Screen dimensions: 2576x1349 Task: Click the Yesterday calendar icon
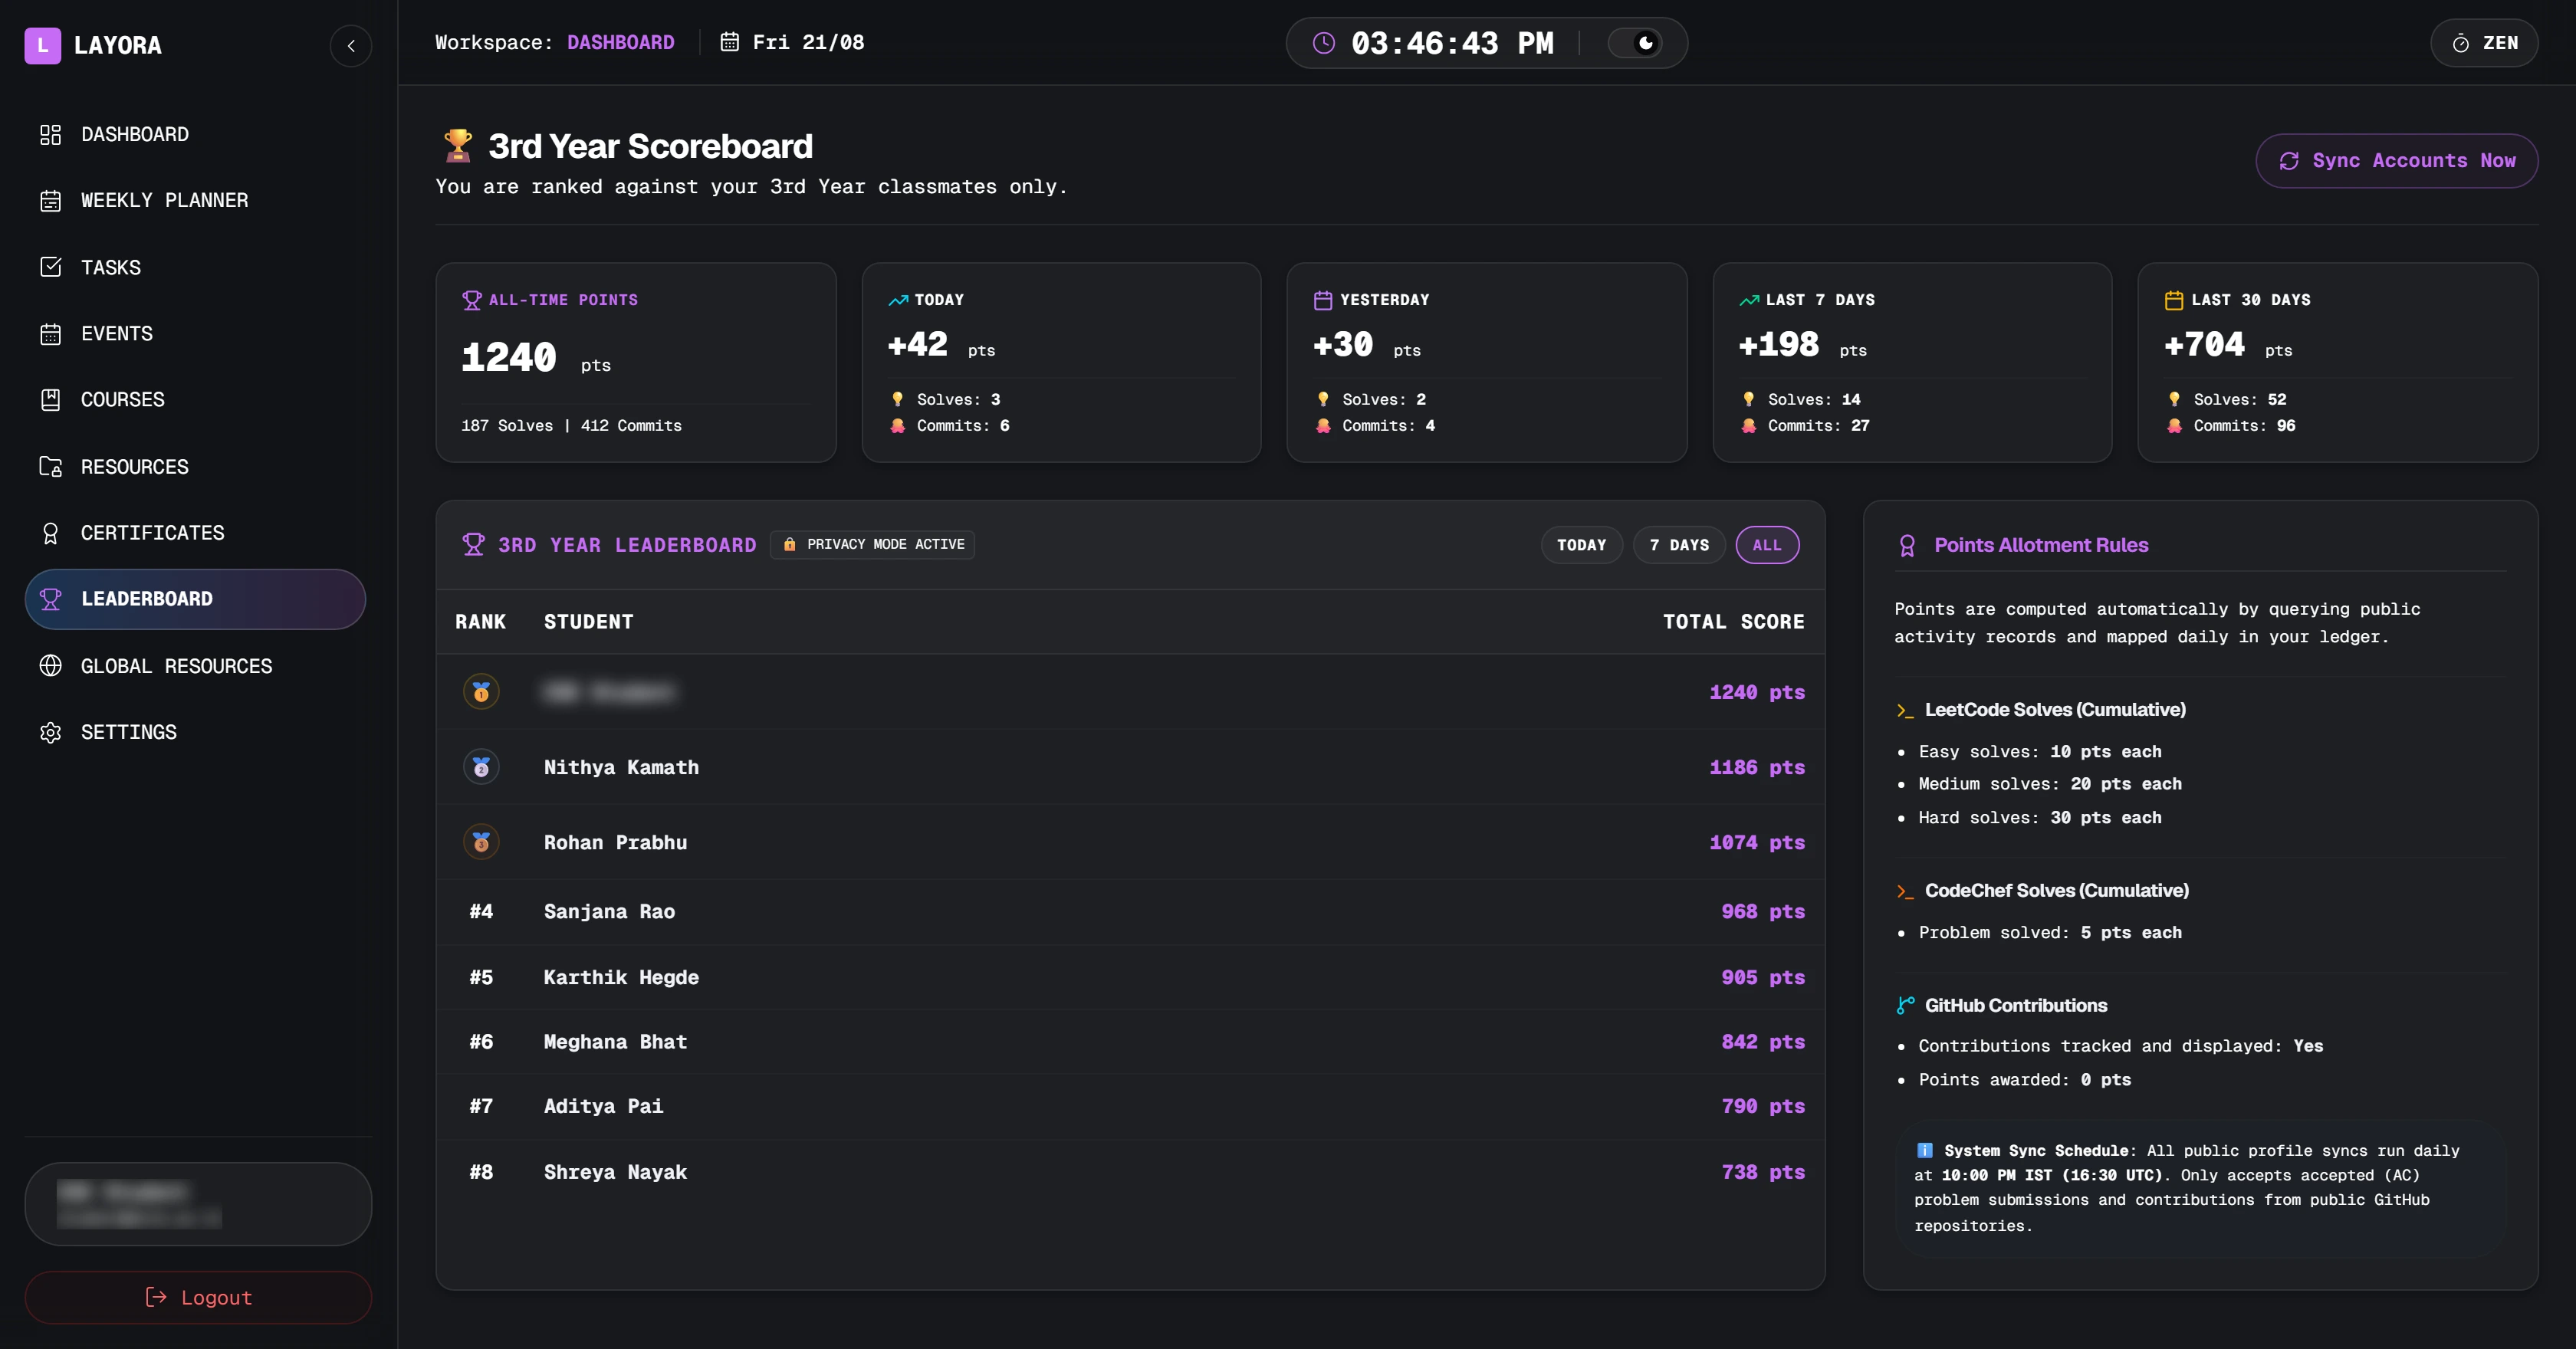coord(1323,300)
